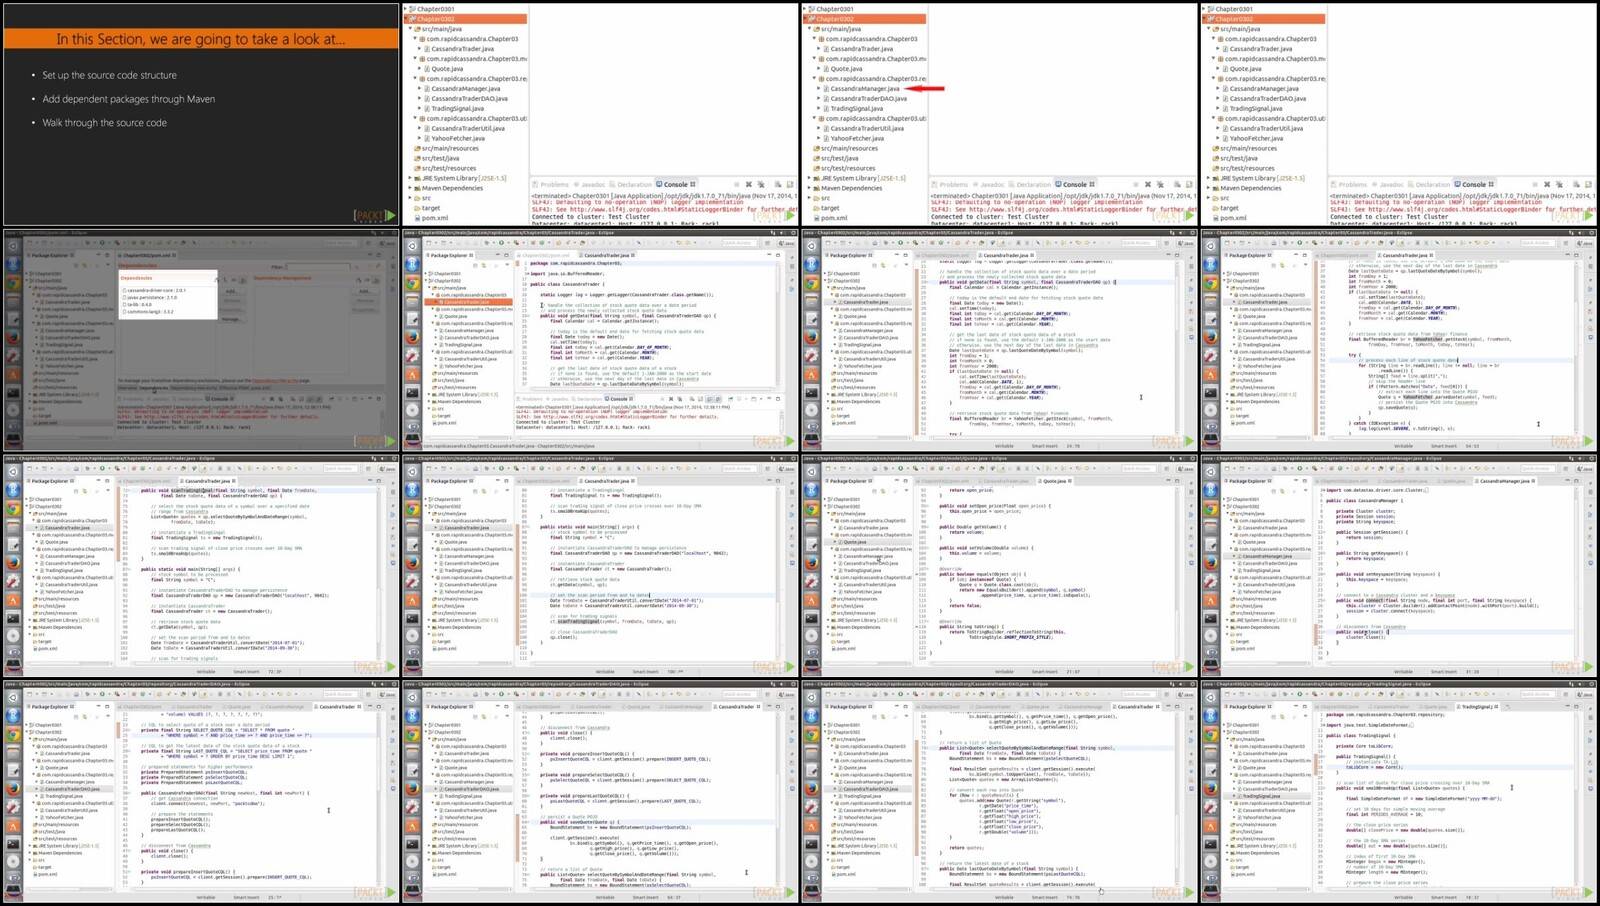Expand CassandraTrader.java node in the red-arrow frame
The width and height of the screenshot is (1600, 906).
pyautogui.click(x=819, y=49)
